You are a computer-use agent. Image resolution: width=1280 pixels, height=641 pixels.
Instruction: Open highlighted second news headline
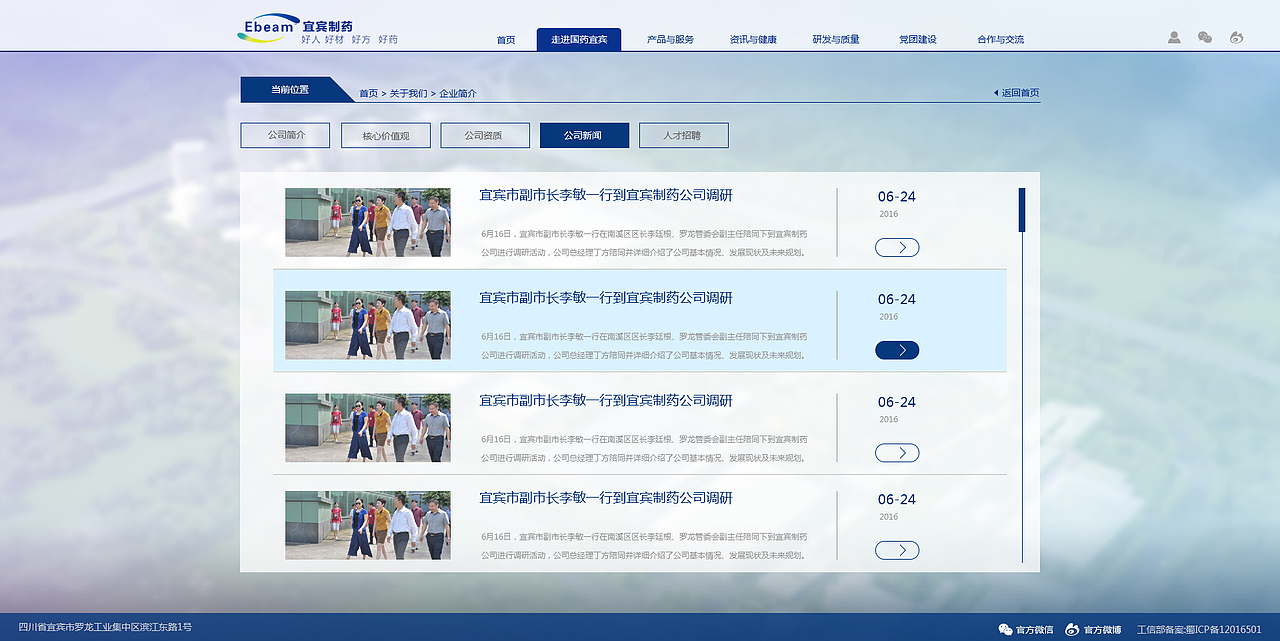pyautogui.click(x=606, y=298)
